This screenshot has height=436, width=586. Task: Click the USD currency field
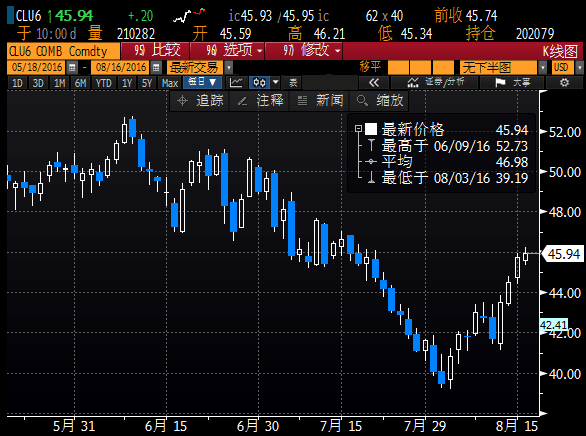tap(563, 68)
